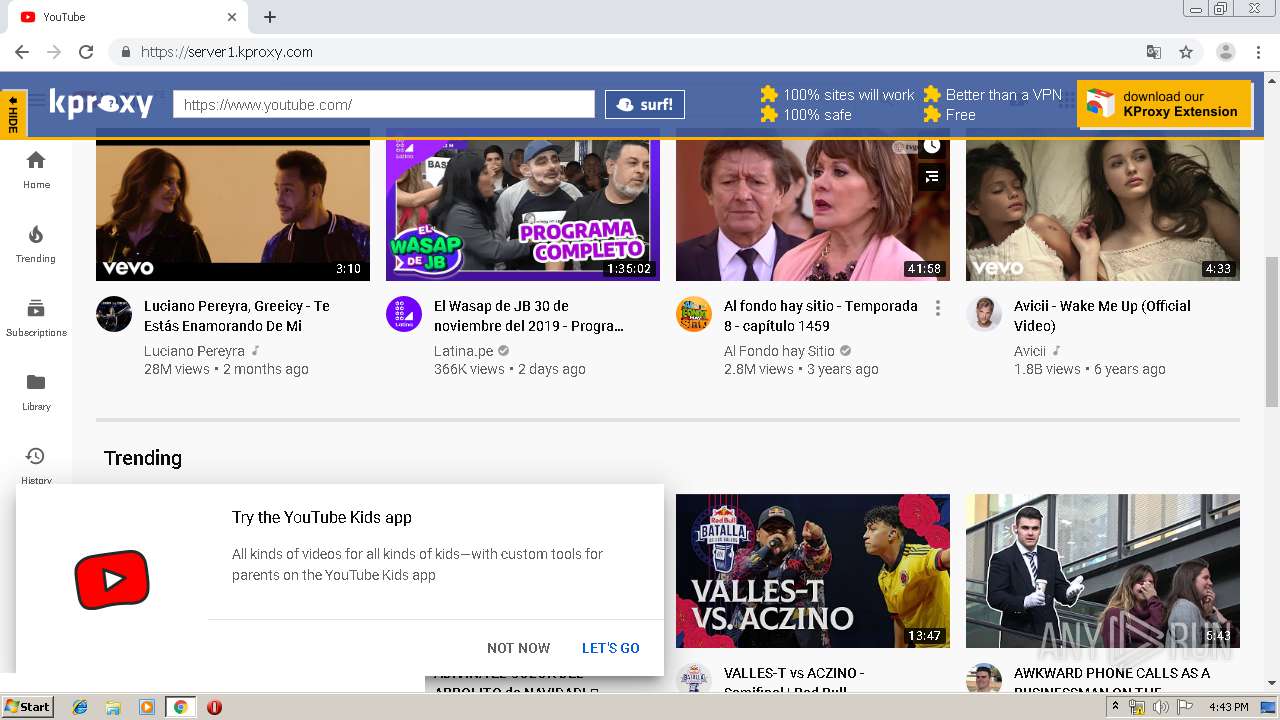Image resolution: width=1280 pixels, height=720 pixels.
Task: Click download our KProxy Extension
Action: tap(1164, 104)
